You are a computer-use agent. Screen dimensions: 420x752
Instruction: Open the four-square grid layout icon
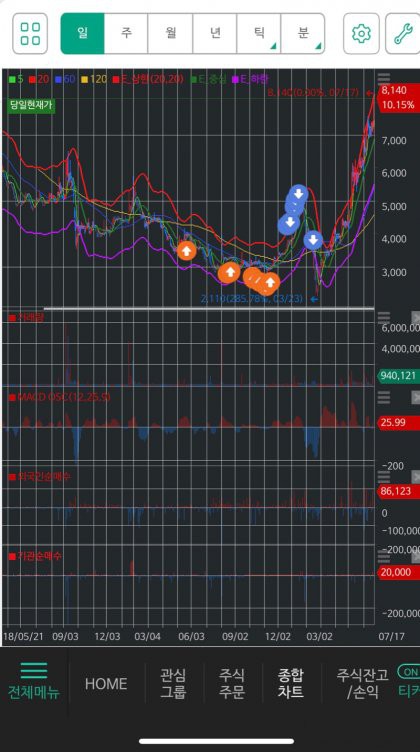click(30, 34)
